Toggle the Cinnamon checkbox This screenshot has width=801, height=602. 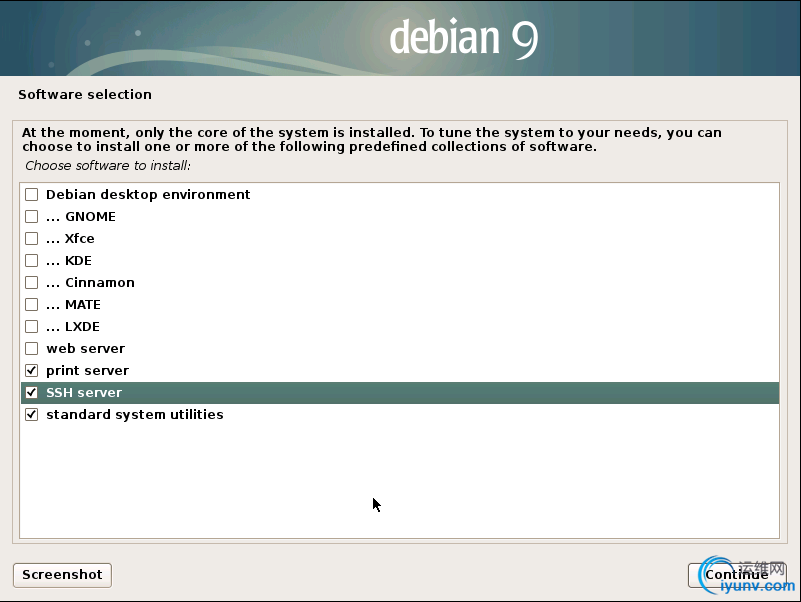pyautogui.click(x=32, y=283)
